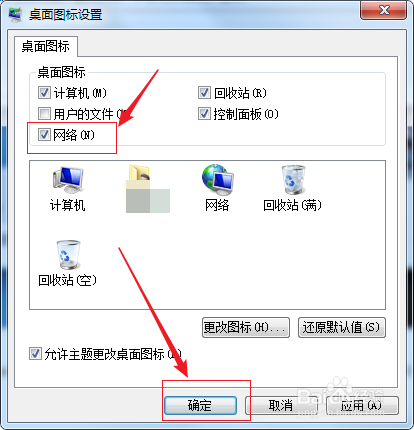This screenshot has height=430, width=414.
Task: Toggle the 回收站(R) checkbox
Action: tap(204, 93)
